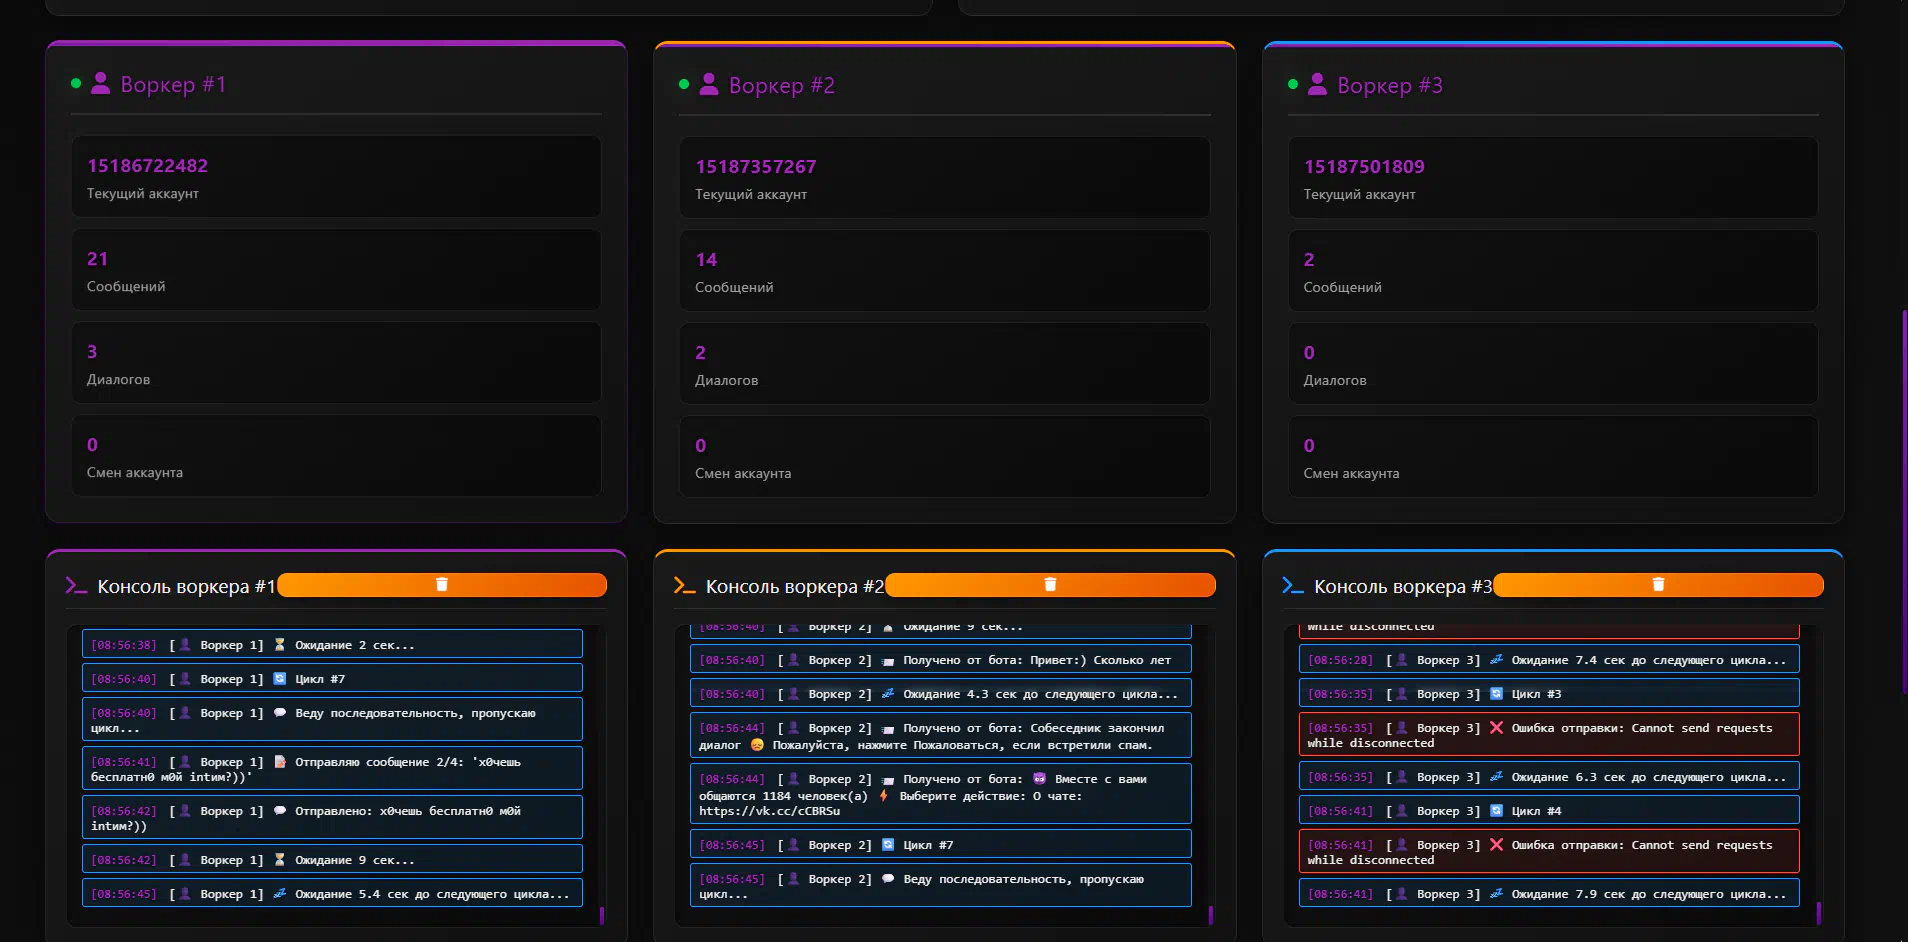The image size is (1908, 942).
Task: Click green status dot of Воркер #1
Action: coord(76,84)
